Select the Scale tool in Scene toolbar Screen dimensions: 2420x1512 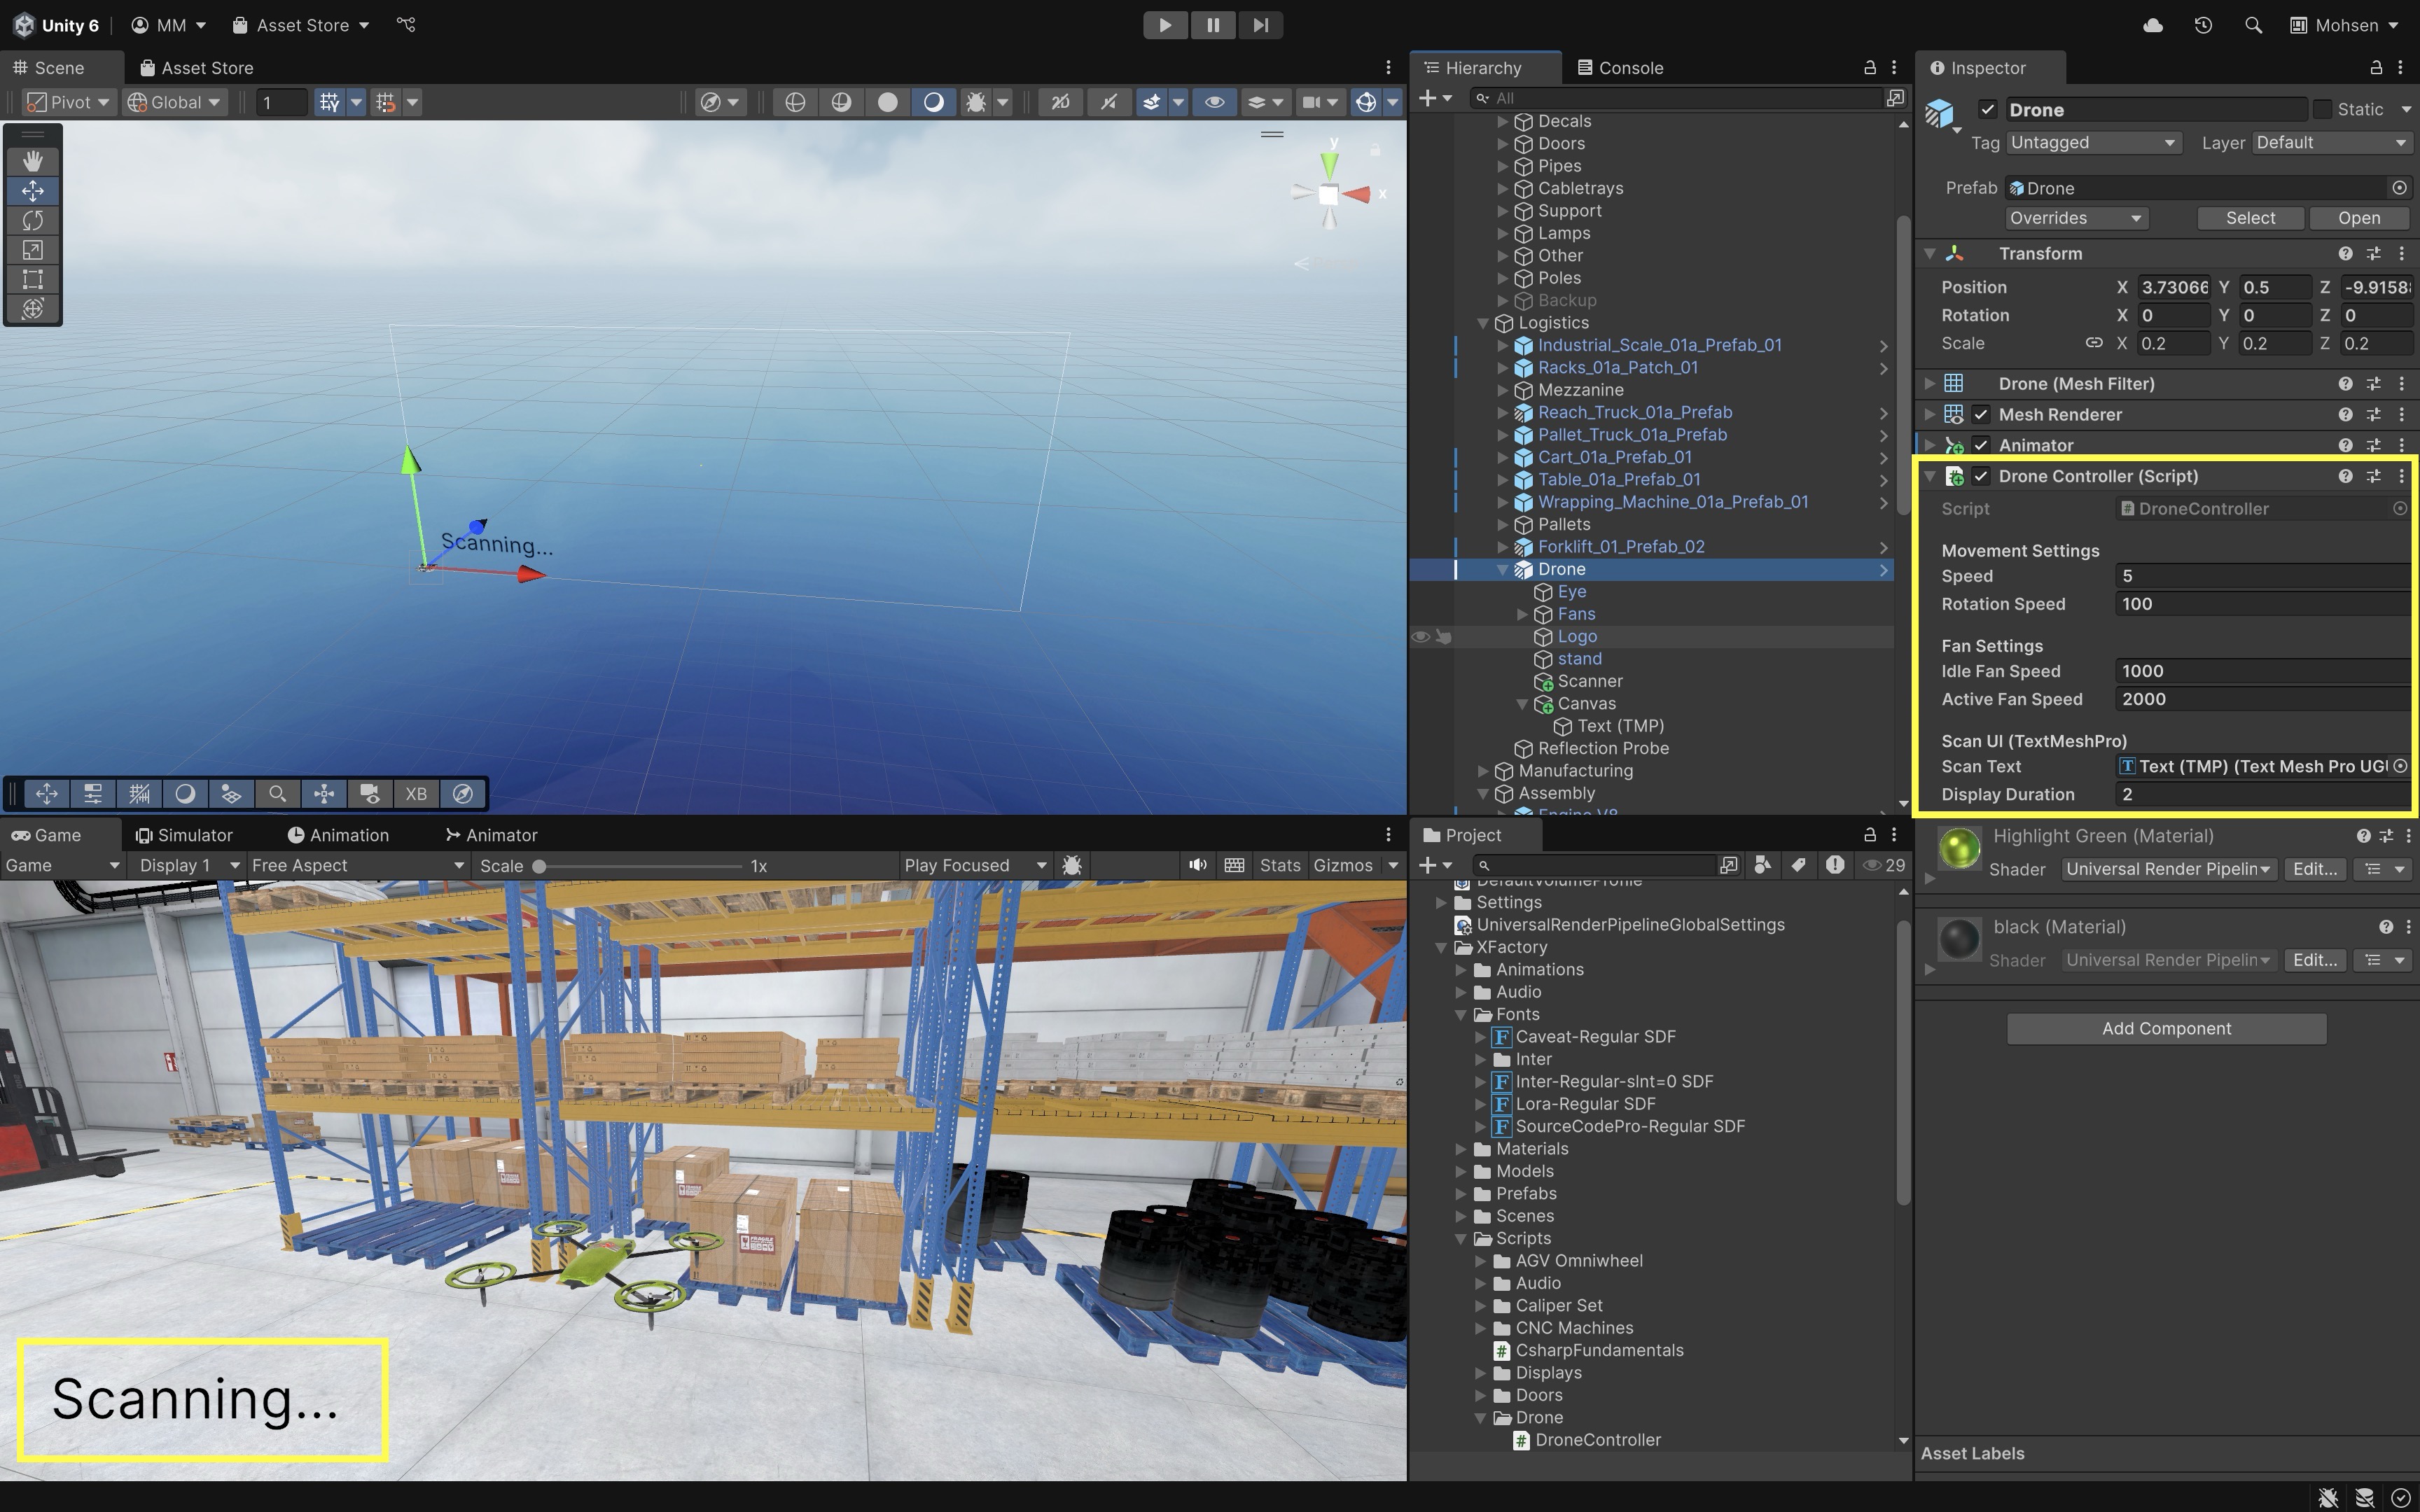33,250
